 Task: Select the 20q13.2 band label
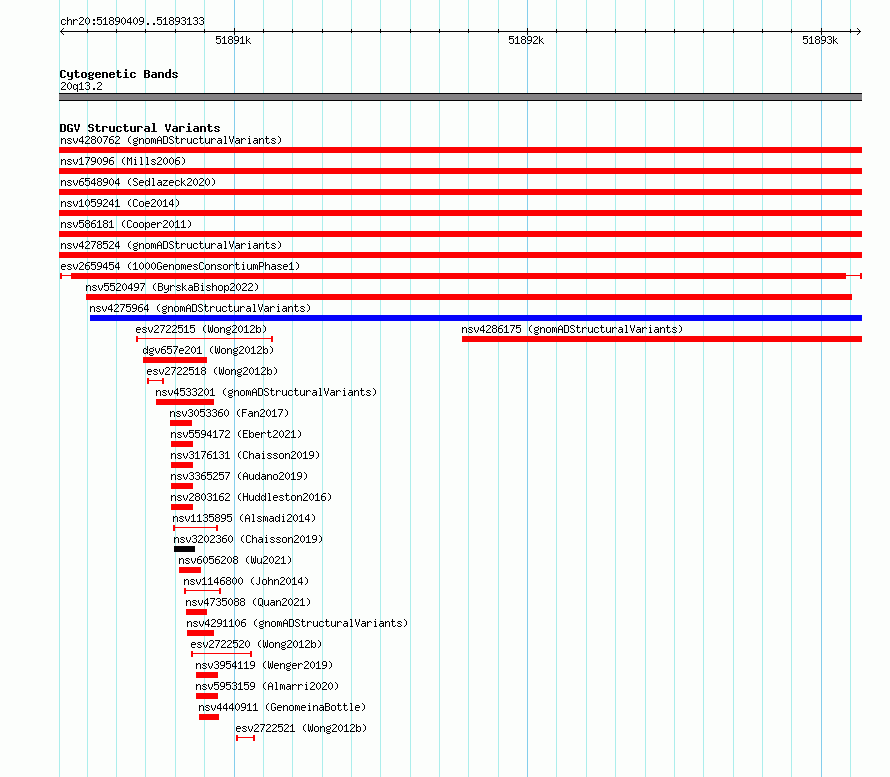(81, 86)
